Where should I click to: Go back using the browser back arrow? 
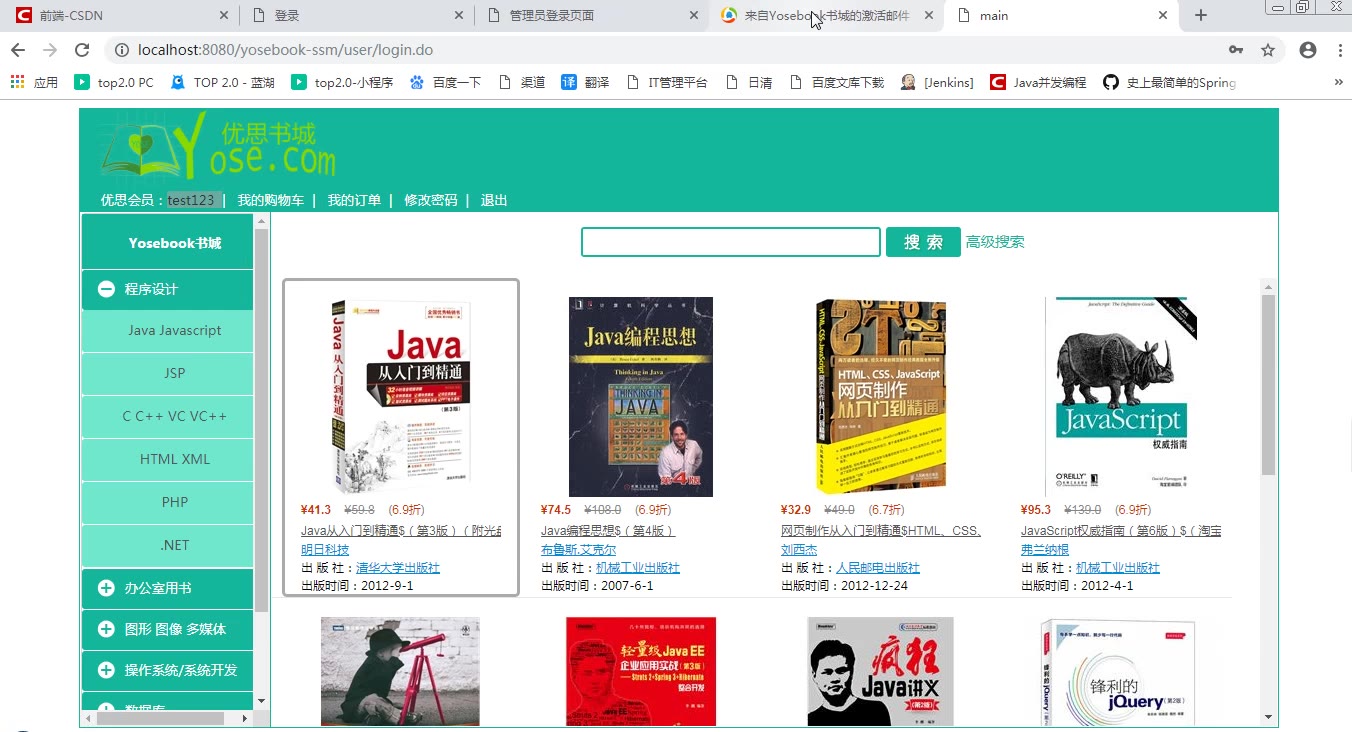tap(18, 50)
